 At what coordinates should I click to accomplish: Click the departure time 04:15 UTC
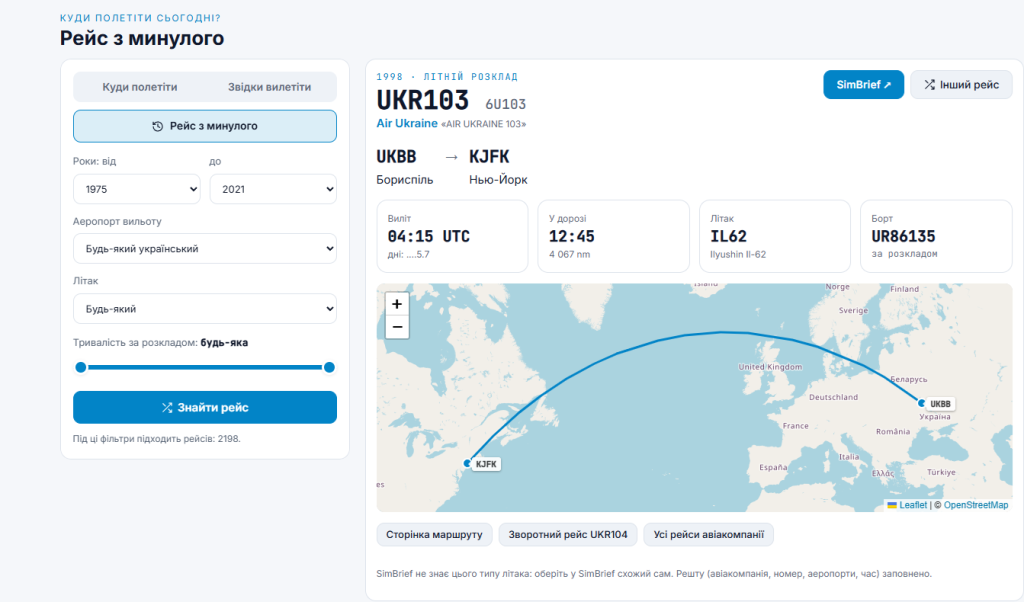coord(428,236)
